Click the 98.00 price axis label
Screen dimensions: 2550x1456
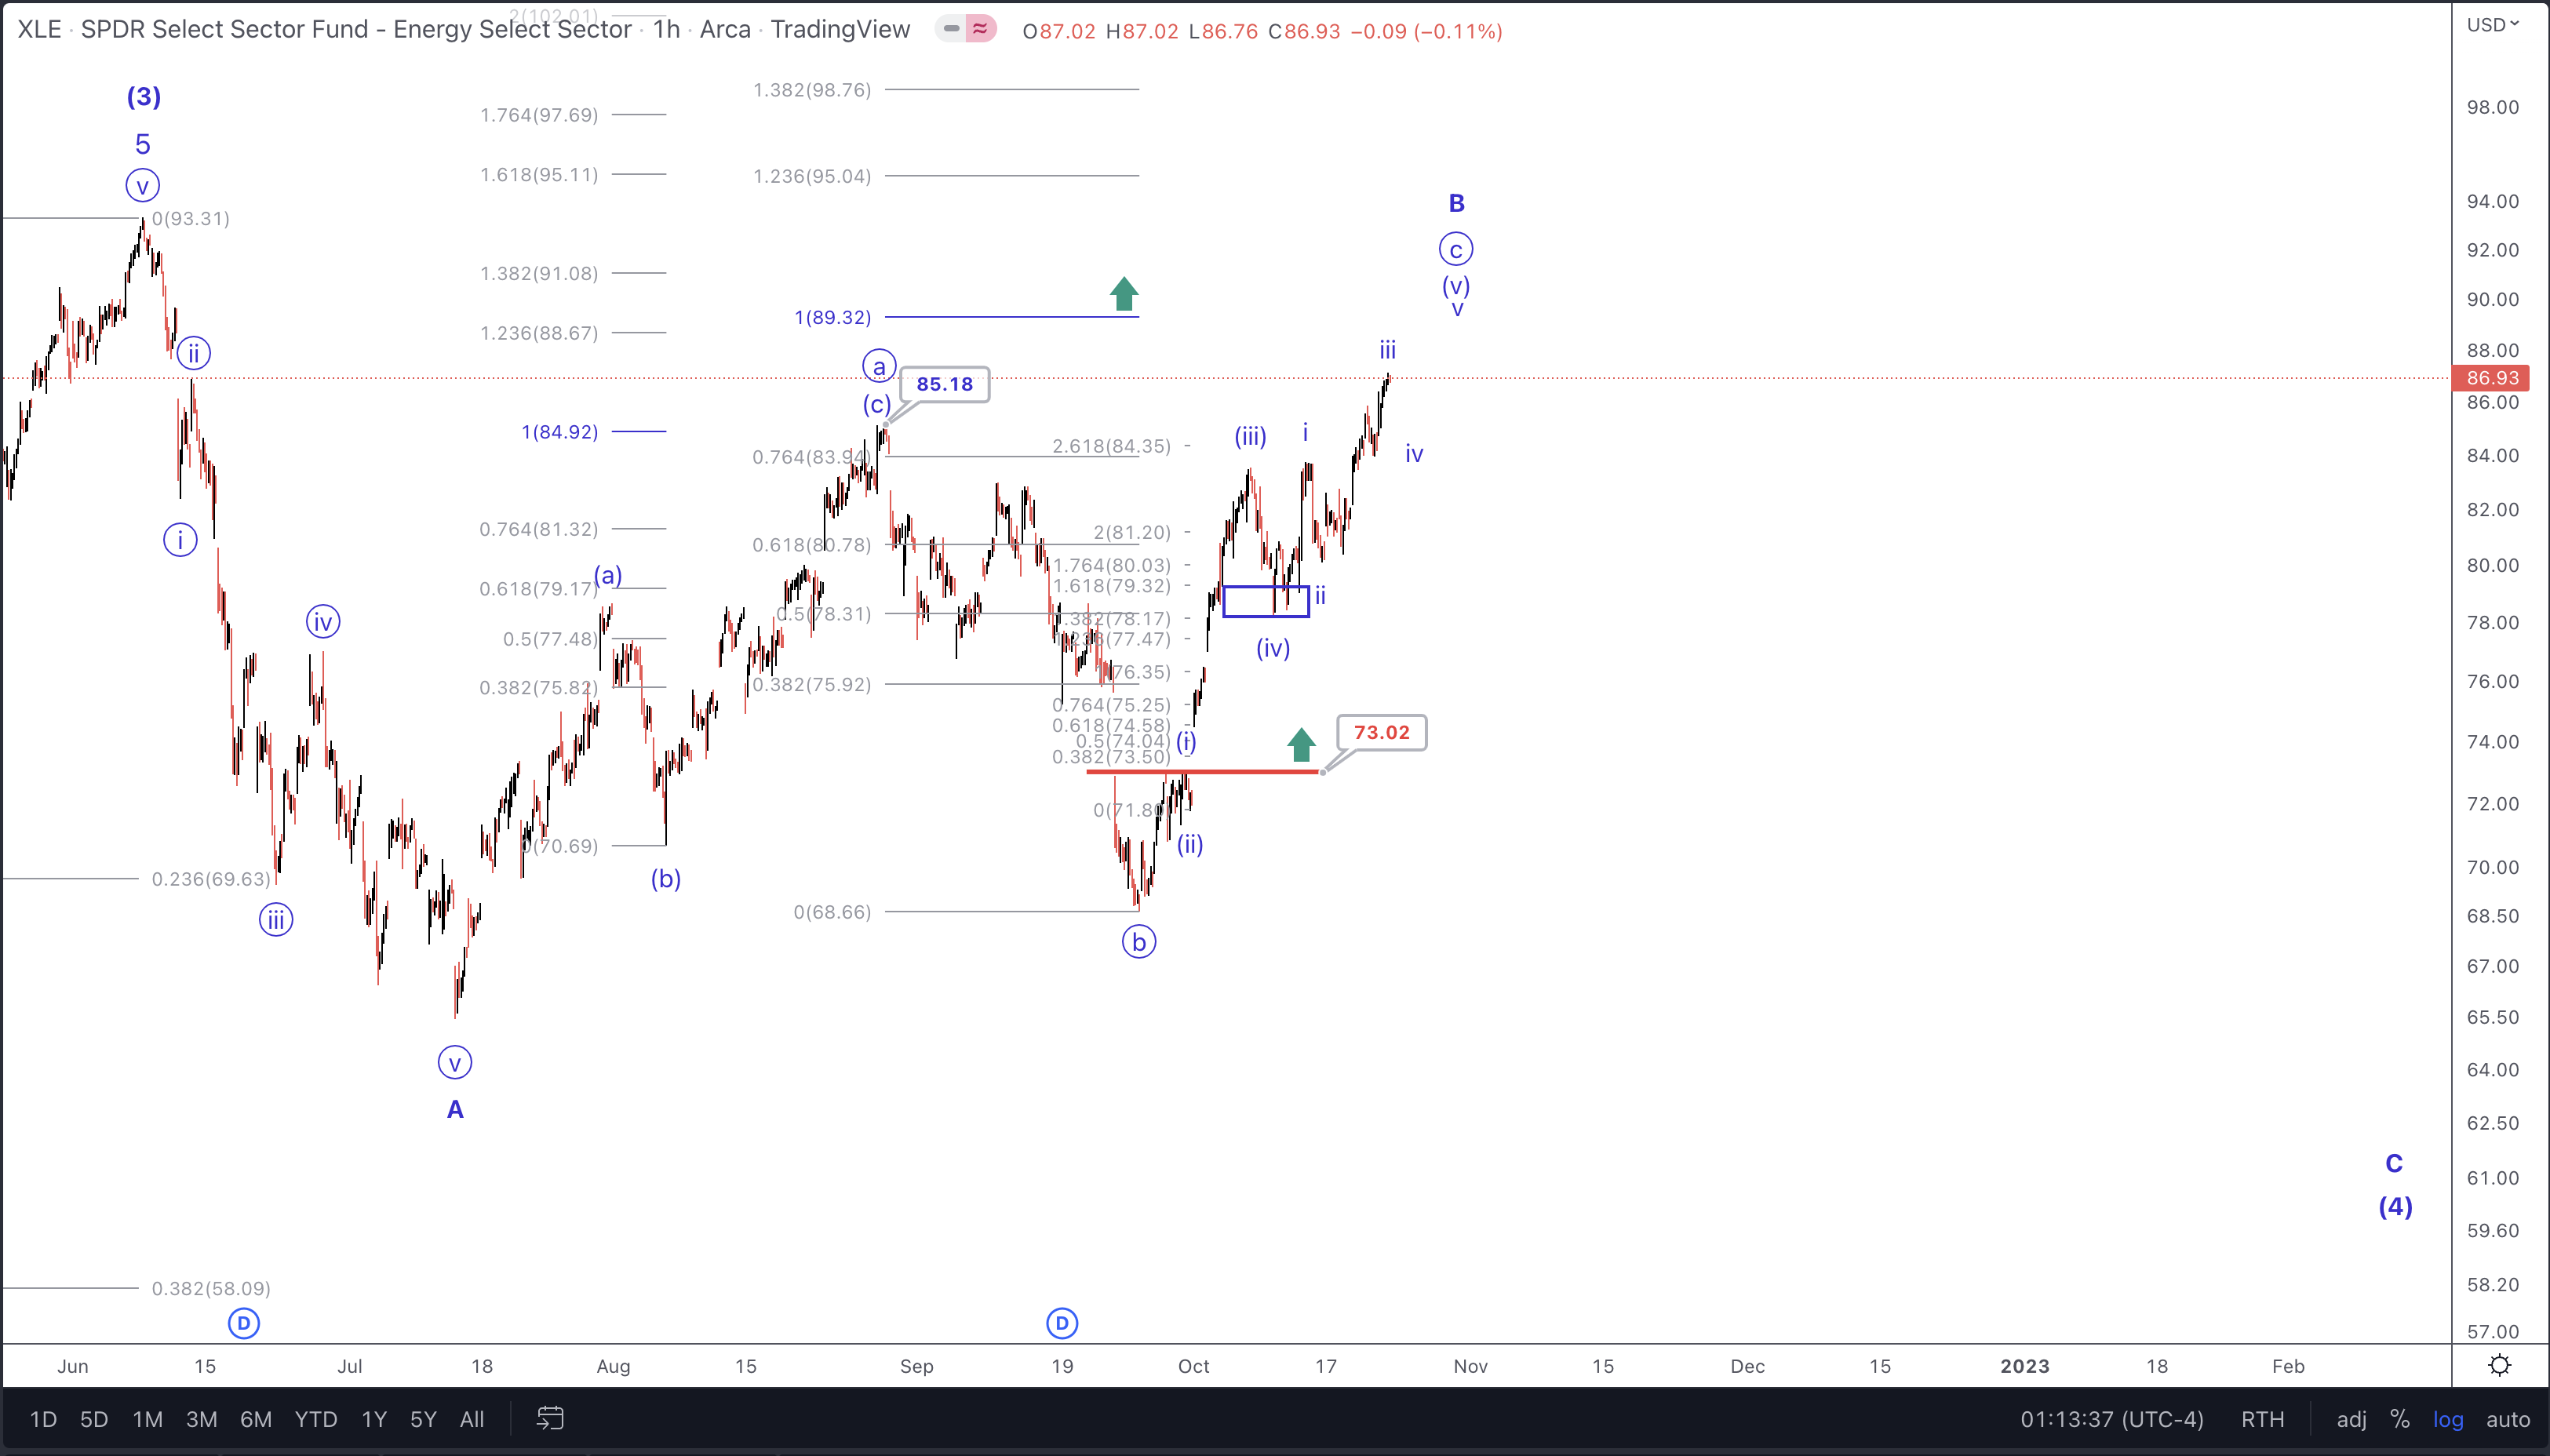point(2492,107)
